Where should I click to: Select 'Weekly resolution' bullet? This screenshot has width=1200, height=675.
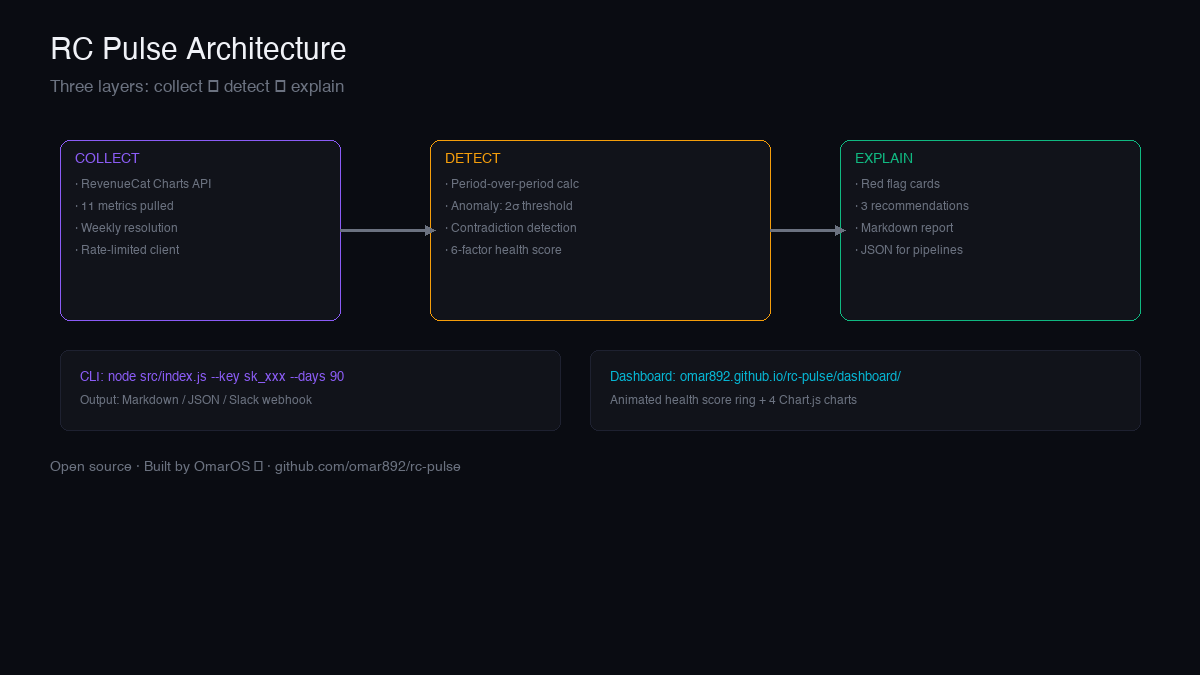point(126,228)
